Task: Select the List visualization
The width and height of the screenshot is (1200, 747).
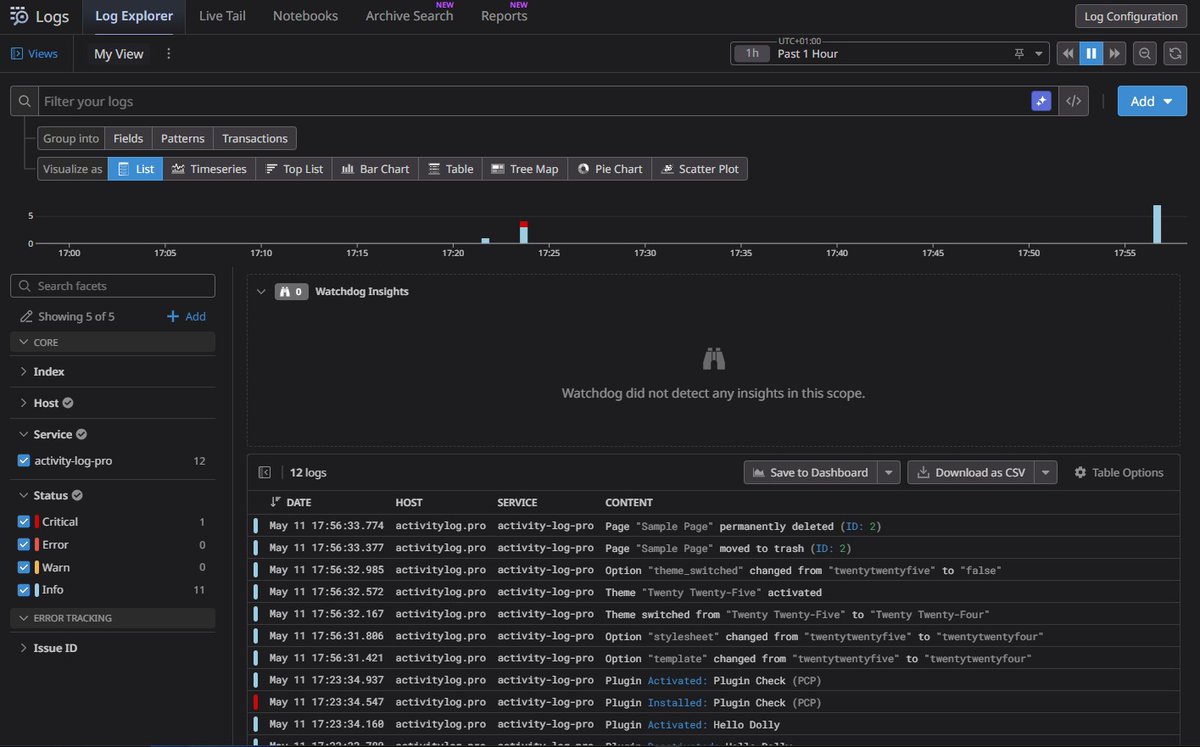Action: [135, 169]
